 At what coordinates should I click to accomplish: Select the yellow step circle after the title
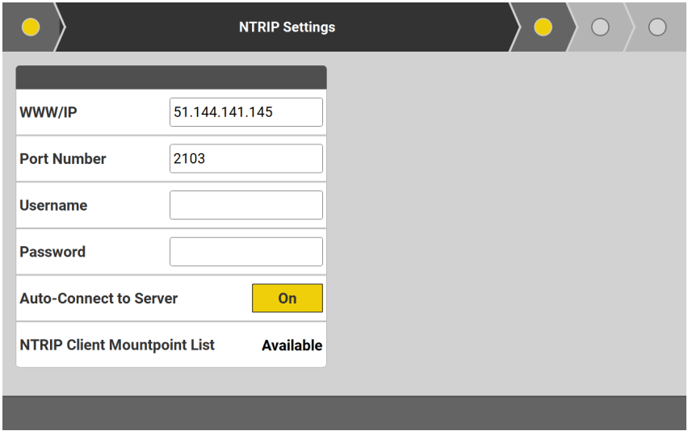tap(543, 27)
